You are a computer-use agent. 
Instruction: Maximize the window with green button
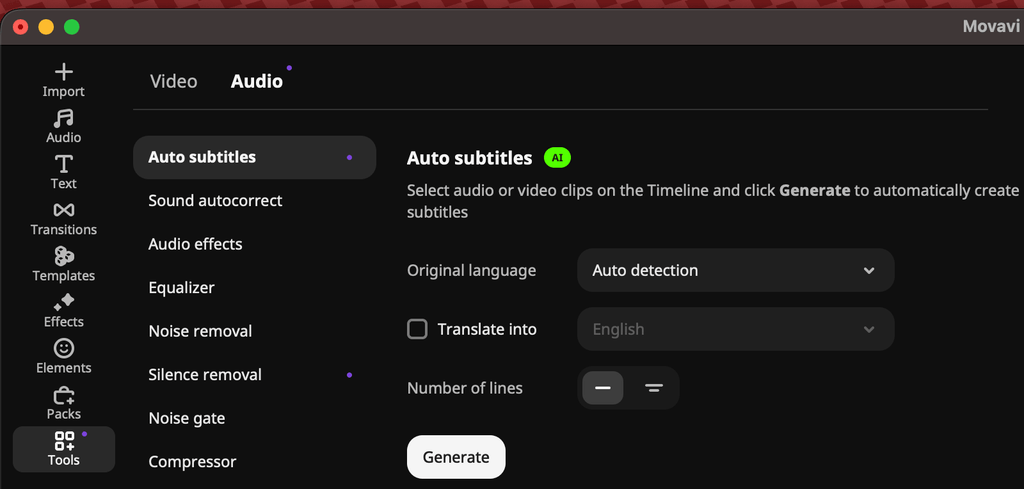(x=72, y=27)
